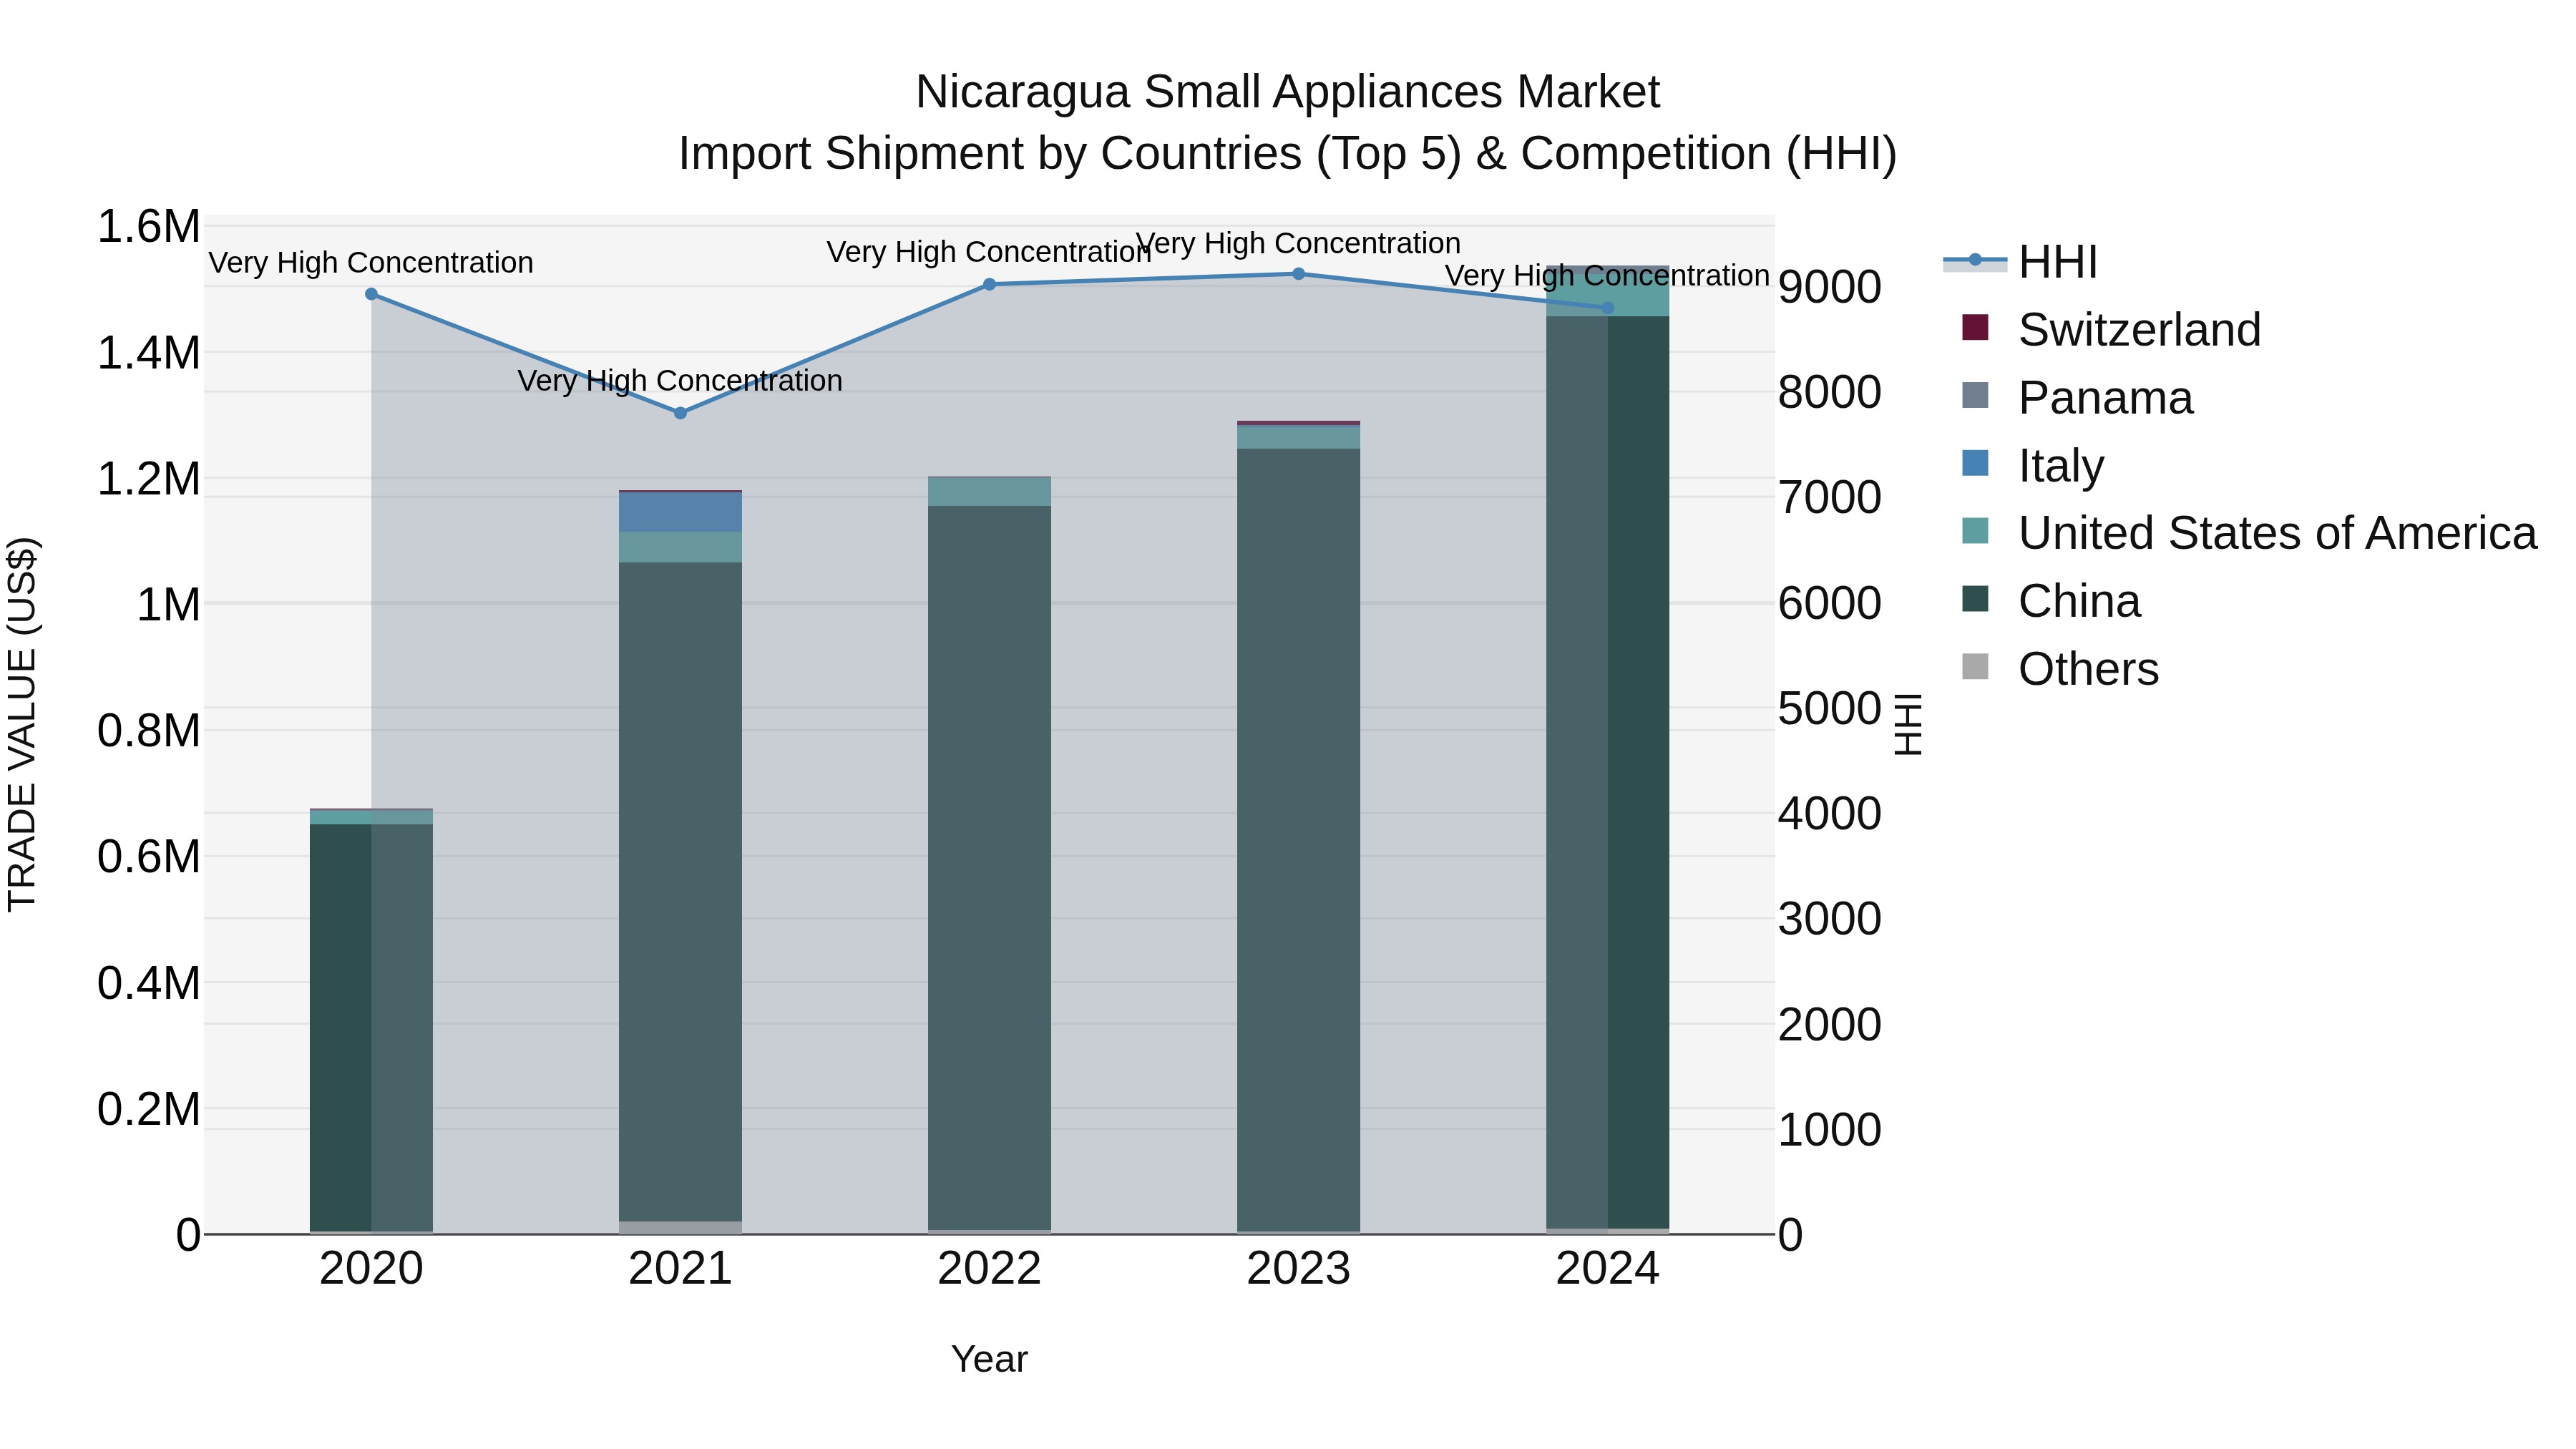Click the Nicaragua Small Appliances Market title
Image resolution: width=2576 pixels, height=1449 pixels.
pyautogui.click(x=1287, y=92)
